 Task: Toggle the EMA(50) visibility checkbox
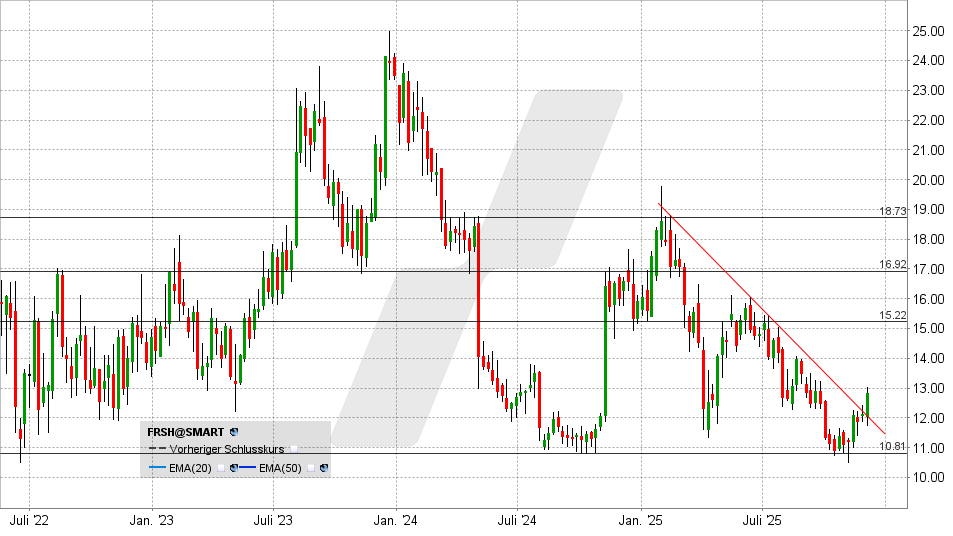(311, 468)
